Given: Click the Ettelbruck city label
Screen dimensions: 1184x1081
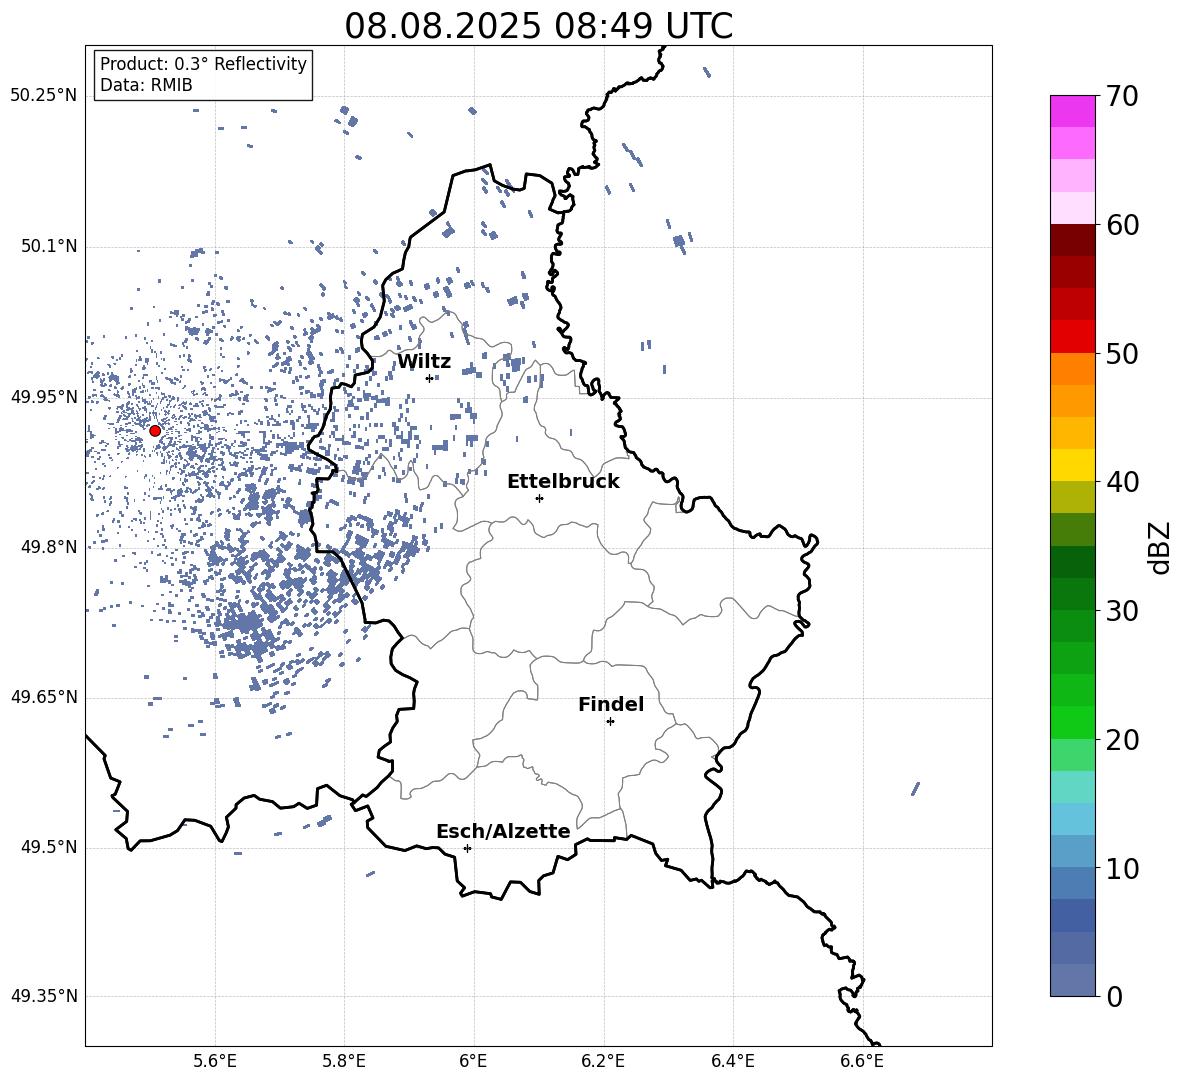Looking at the screenshot, I should [563, 482].
